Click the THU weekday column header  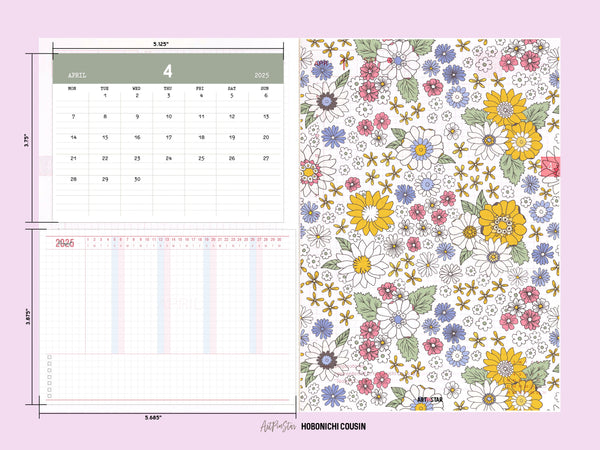coord(168,88)
